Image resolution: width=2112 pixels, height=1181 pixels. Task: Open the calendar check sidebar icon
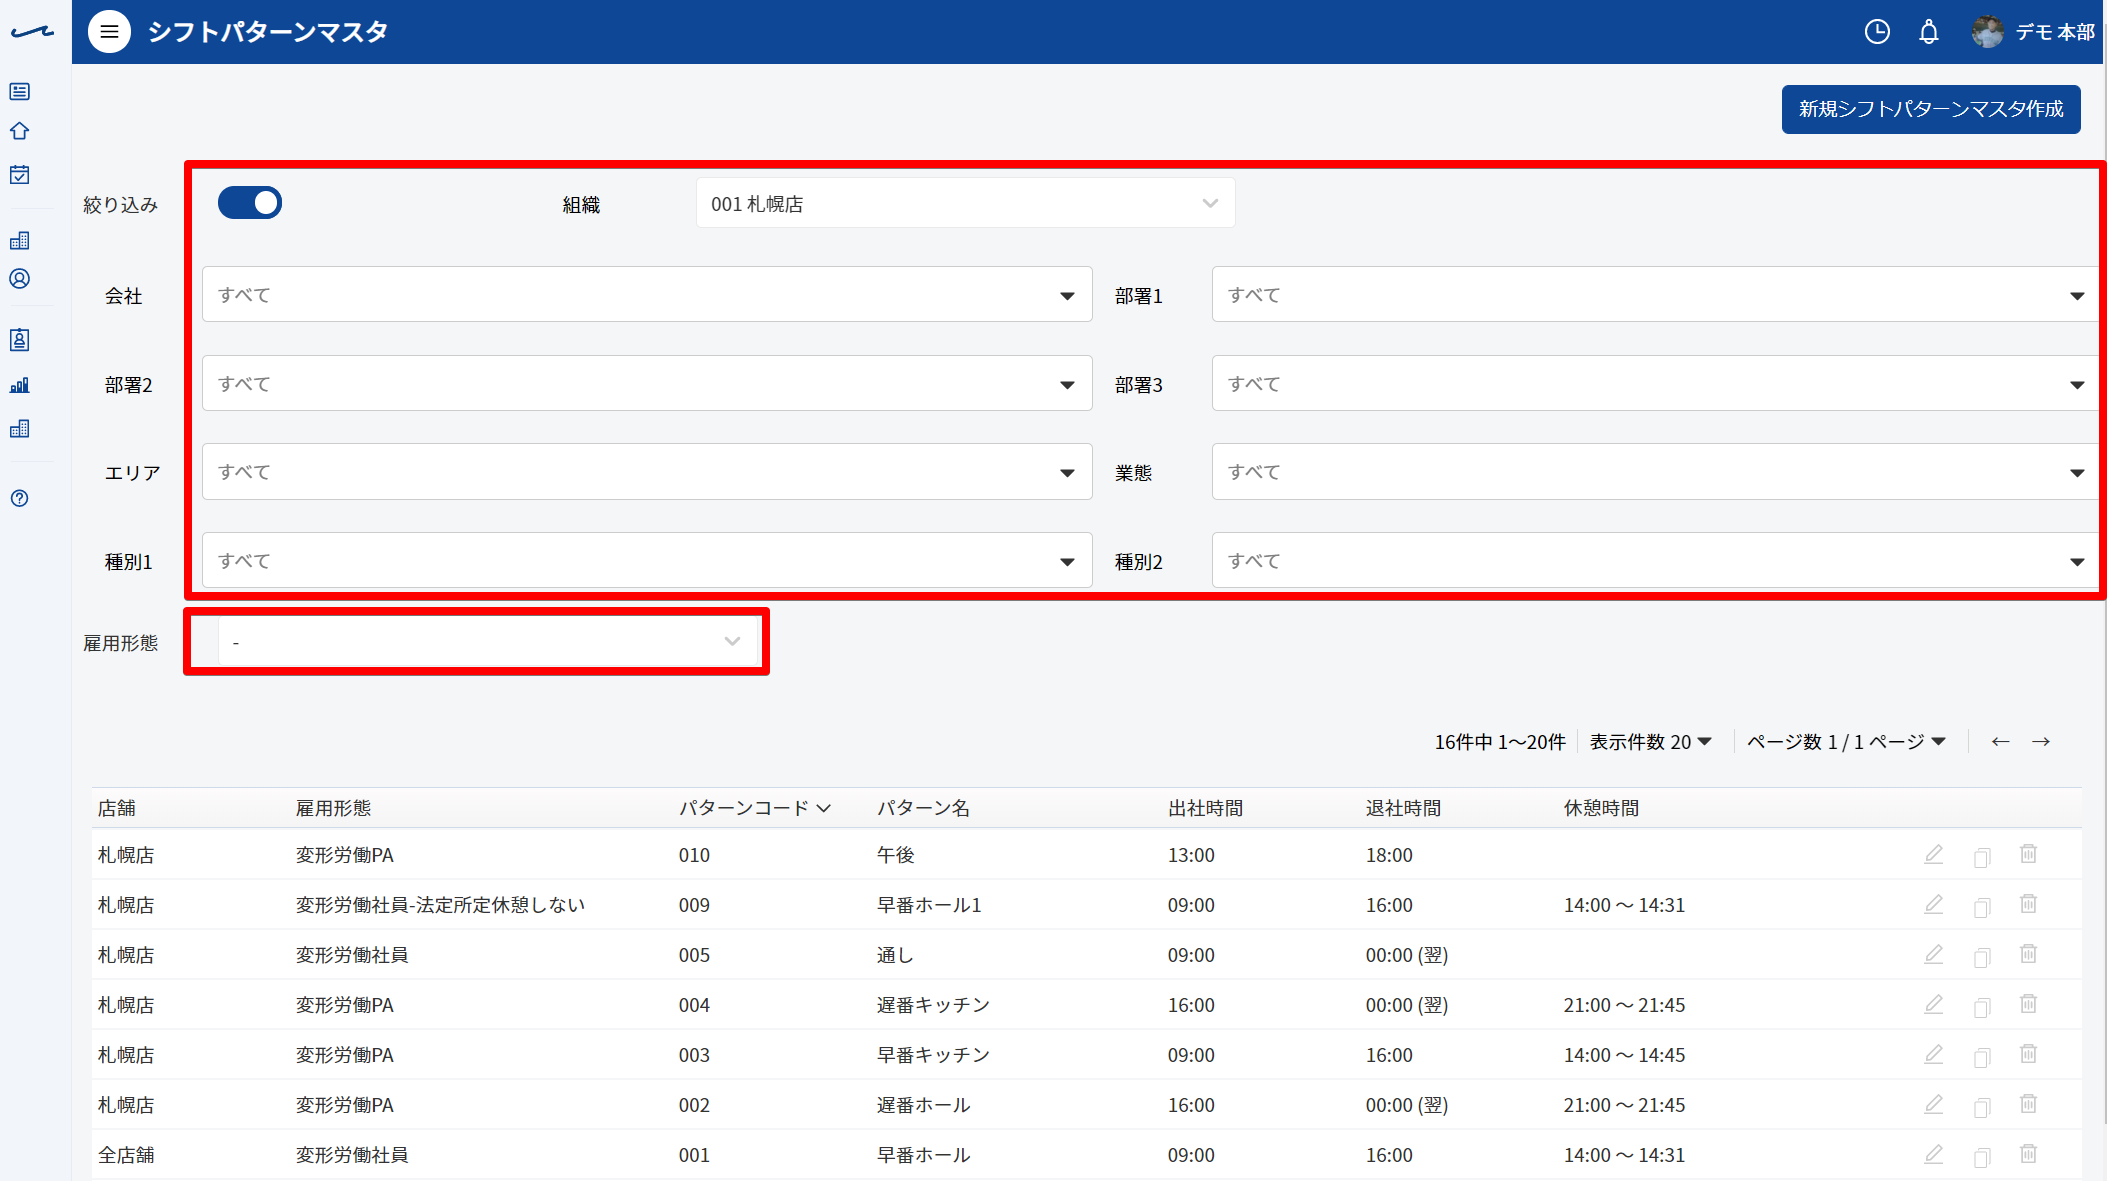pos(20,175)
